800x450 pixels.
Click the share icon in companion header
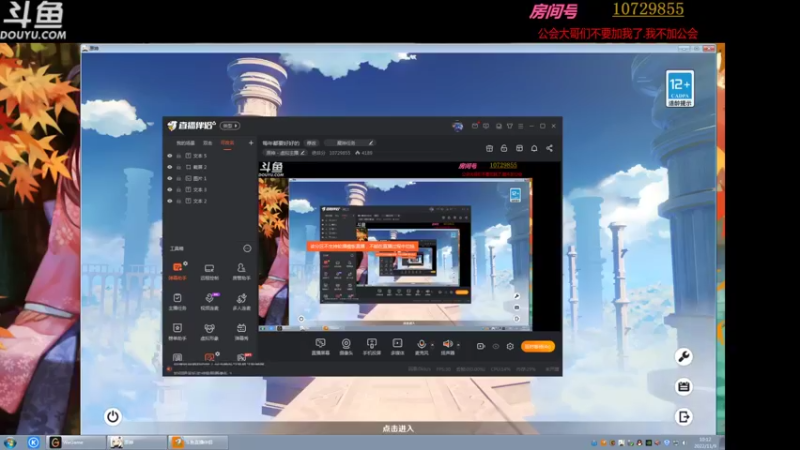(x=549, y=148)
